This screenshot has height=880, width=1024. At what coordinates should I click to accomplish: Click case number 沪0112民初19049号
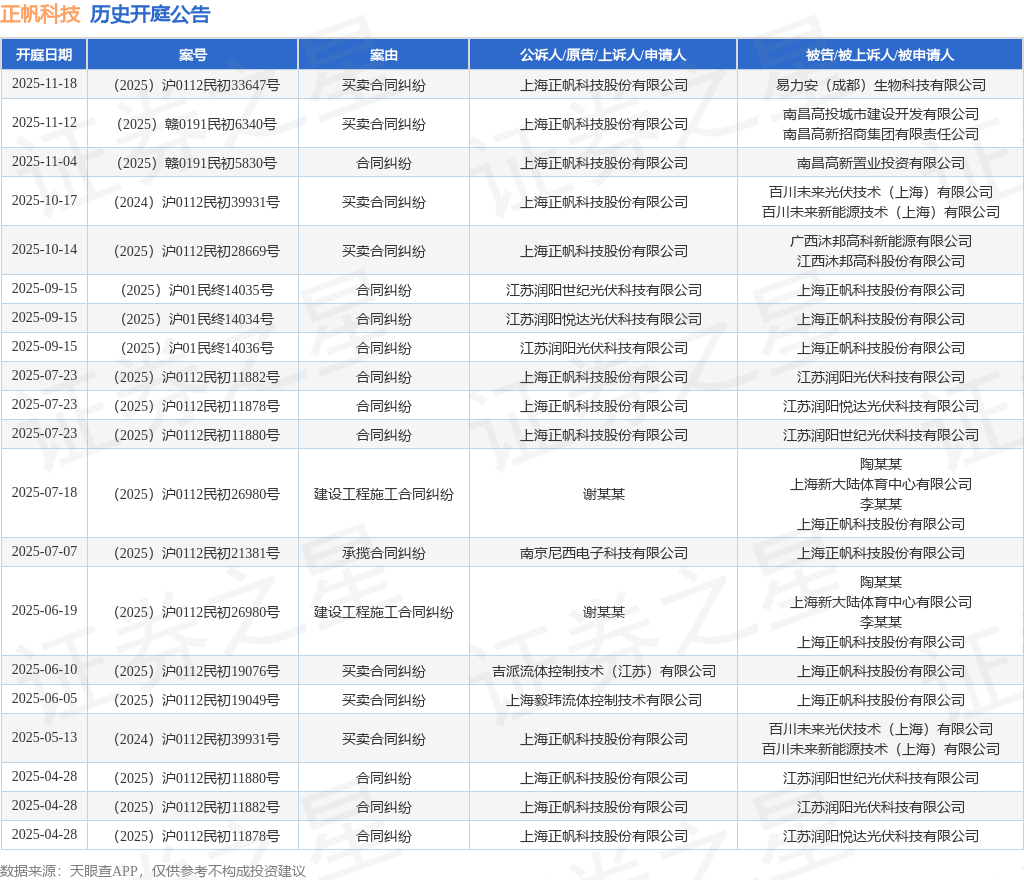(x=197, y=700)
